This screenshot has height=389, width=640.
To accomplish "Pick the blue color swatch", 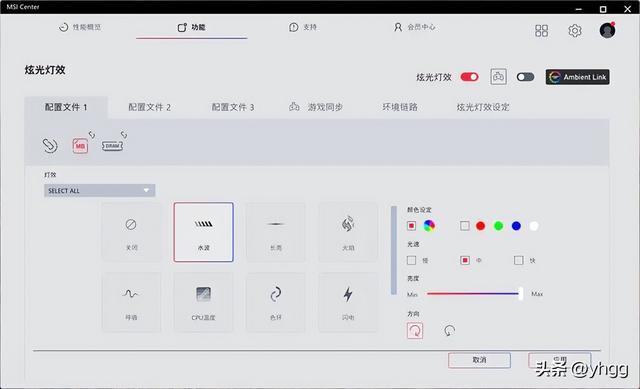I will [x=516, y=226].
